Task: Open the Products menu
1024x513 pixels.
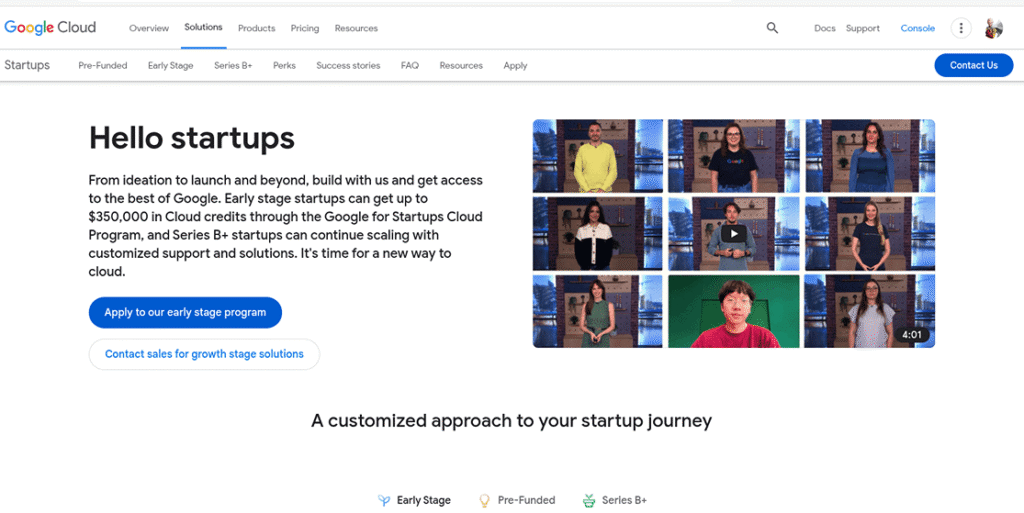Action: click(x=257, y=28)
